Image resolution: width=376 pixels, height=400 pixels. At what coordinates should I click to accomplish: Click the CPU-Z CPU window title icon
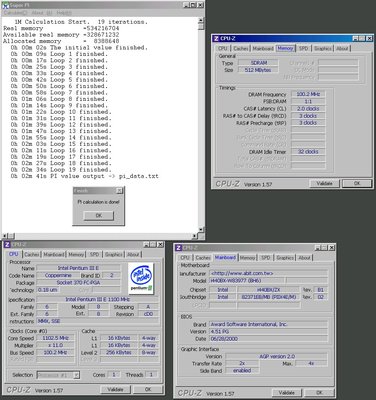tap(8, 245)
